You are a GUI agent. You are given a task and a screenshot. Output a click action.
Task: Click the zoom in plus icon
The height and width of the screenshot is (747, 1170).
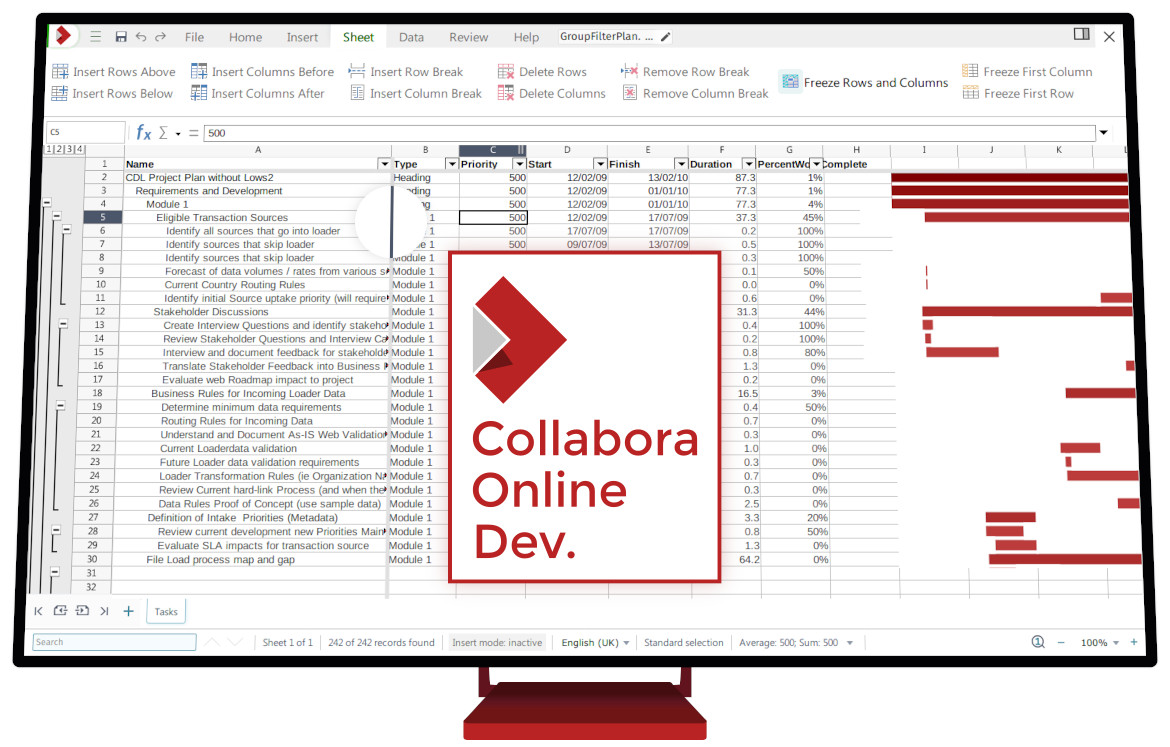click(1134, 642)
